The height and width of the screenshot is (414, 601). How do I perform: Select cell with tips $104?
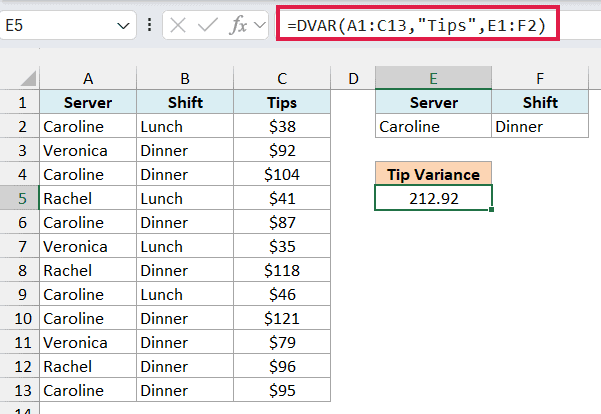tap(282, 174)
